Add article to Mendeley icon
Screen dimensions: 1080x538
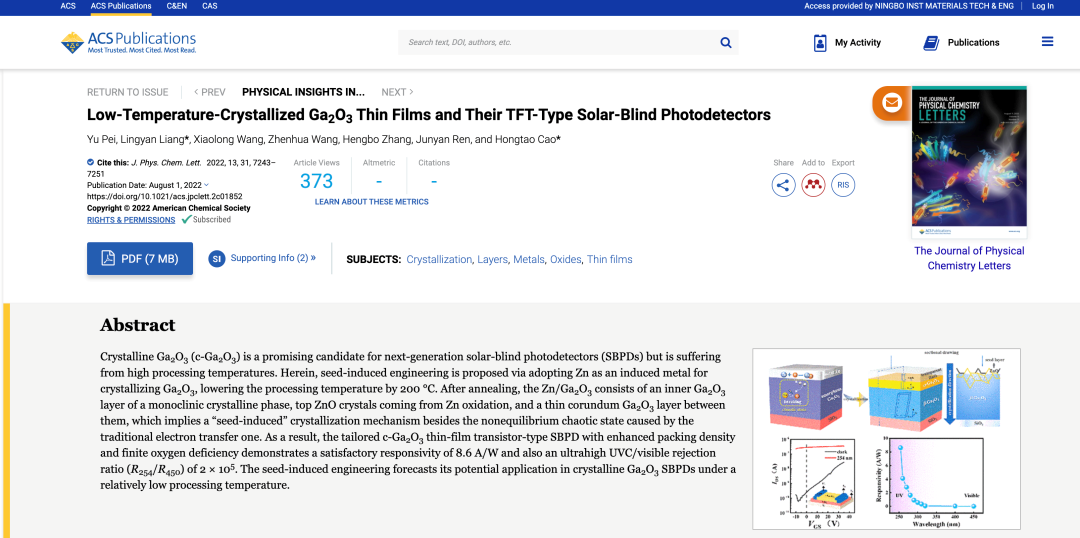coord(813,185)
